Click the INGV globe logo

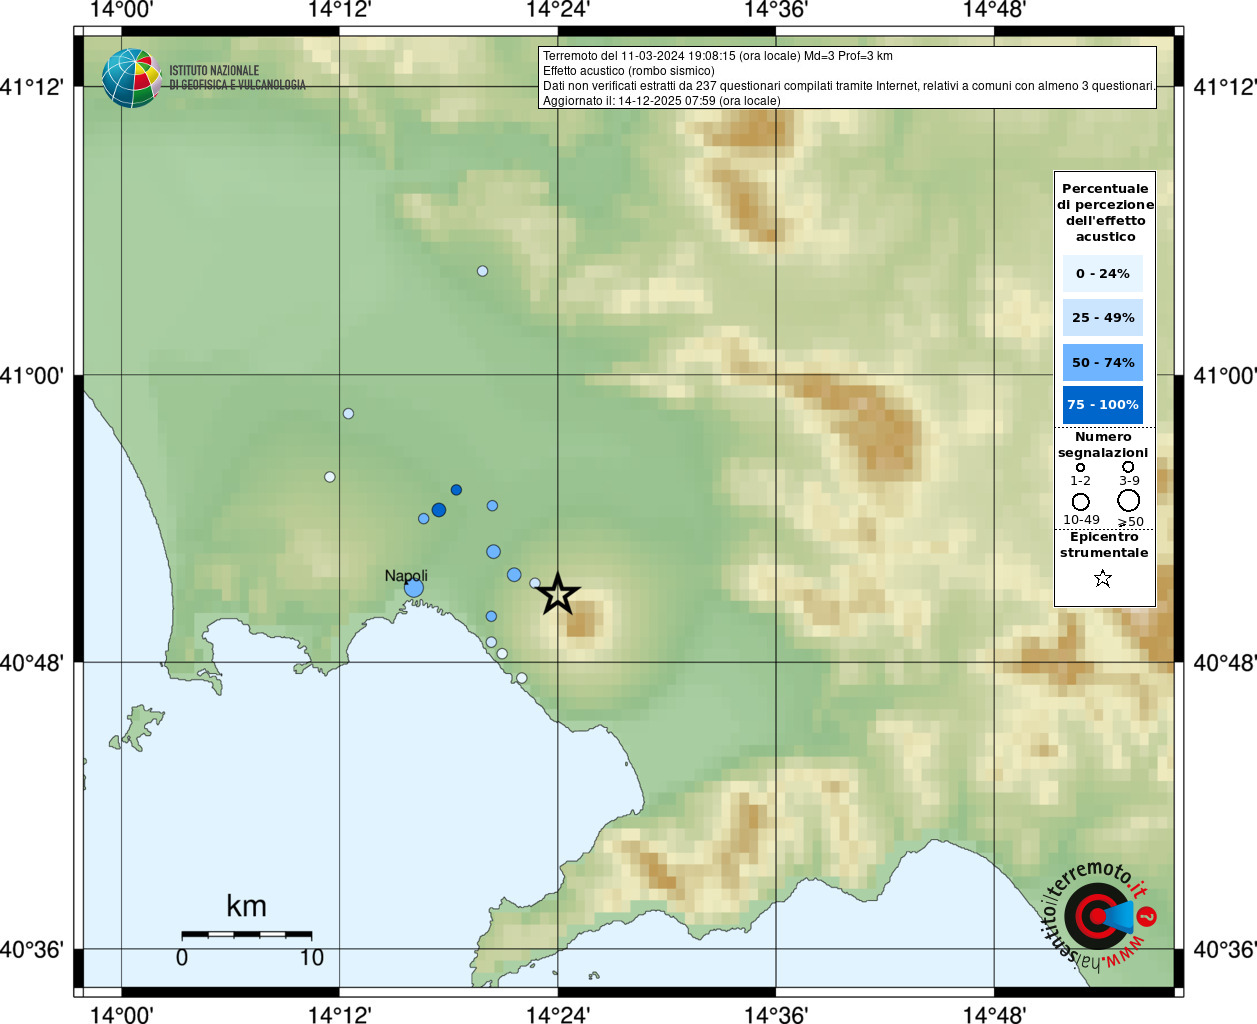(131, 78)
